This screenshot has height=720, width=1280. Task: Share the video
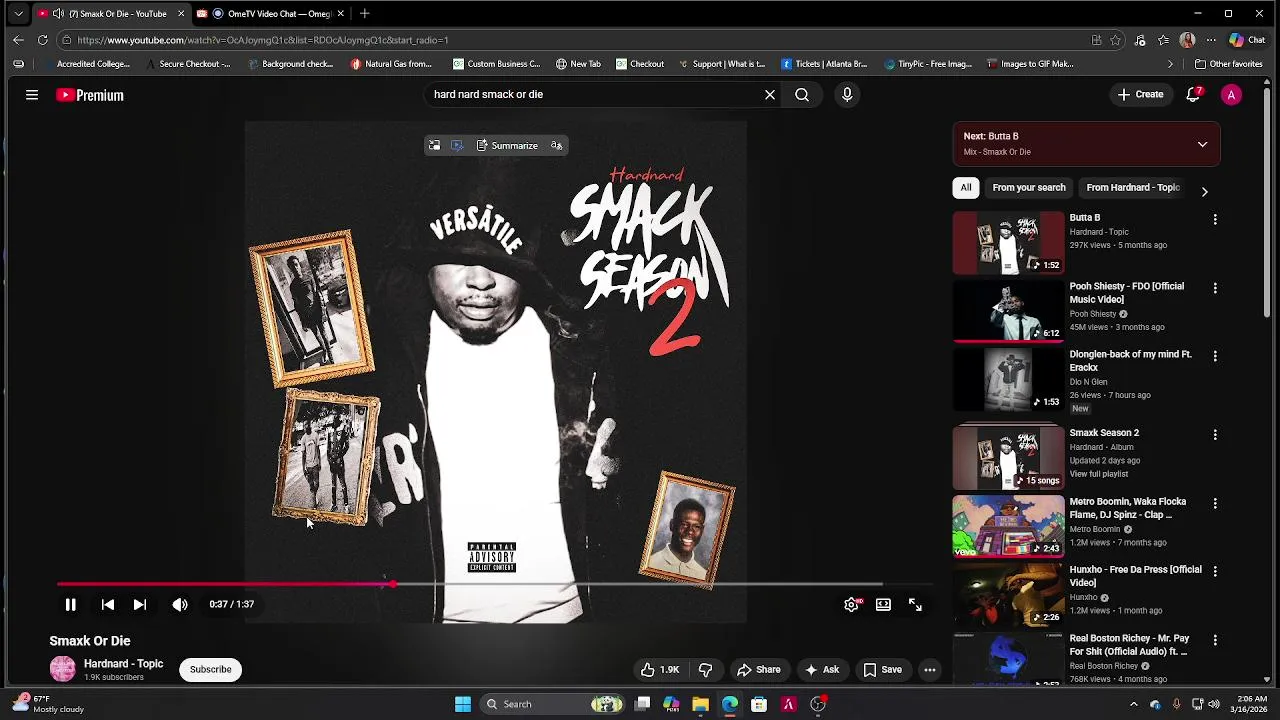[758, 670]
